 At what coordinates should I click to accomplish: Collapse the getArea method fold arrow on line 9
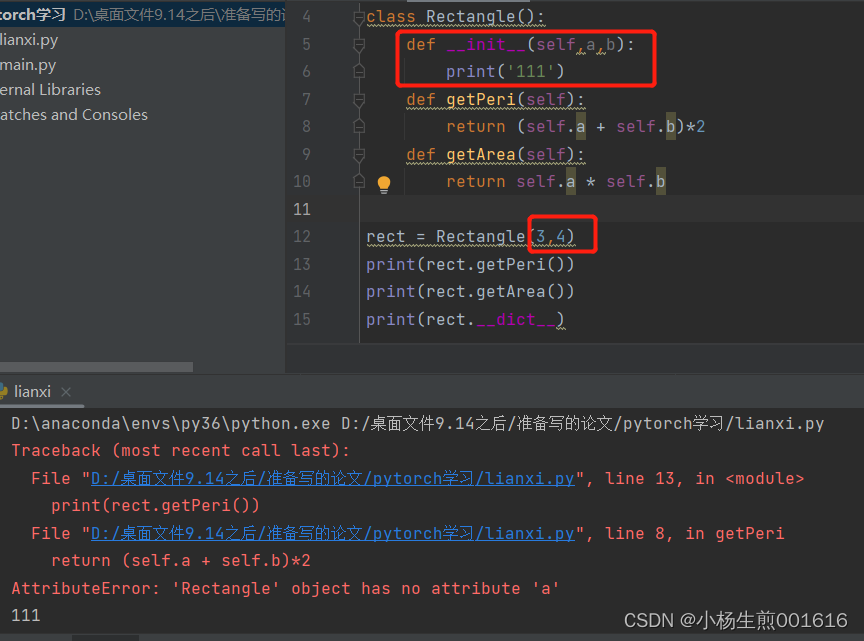[359, 153]
